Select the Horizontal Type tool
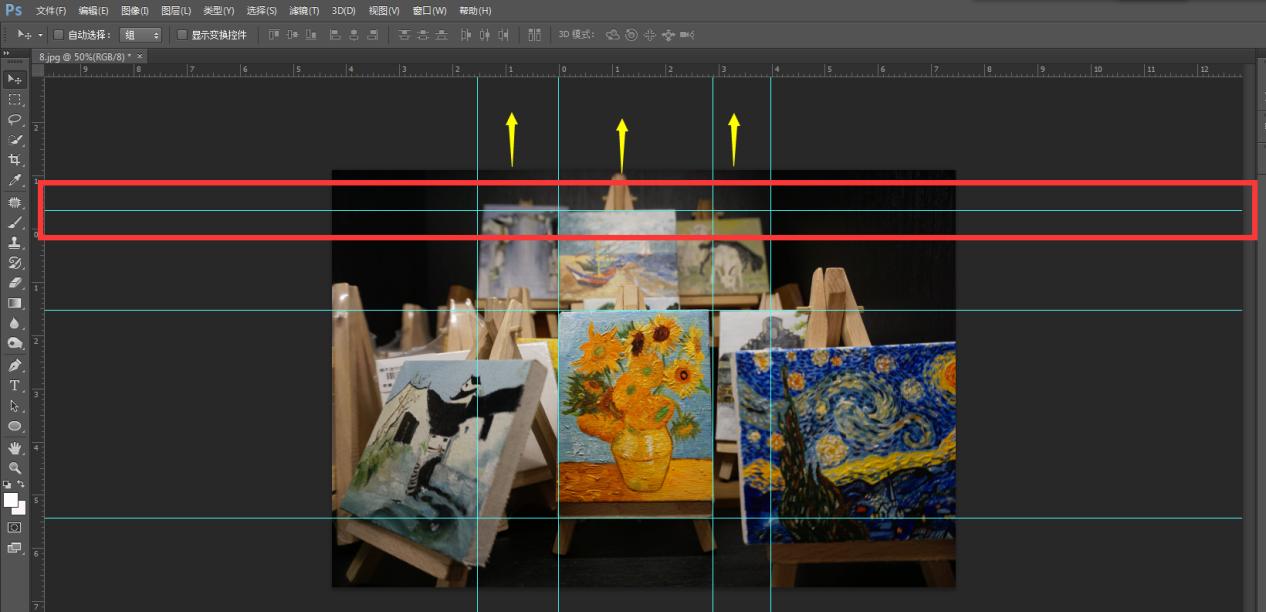This screenshot has height=612, width=1266. point(15,385)
